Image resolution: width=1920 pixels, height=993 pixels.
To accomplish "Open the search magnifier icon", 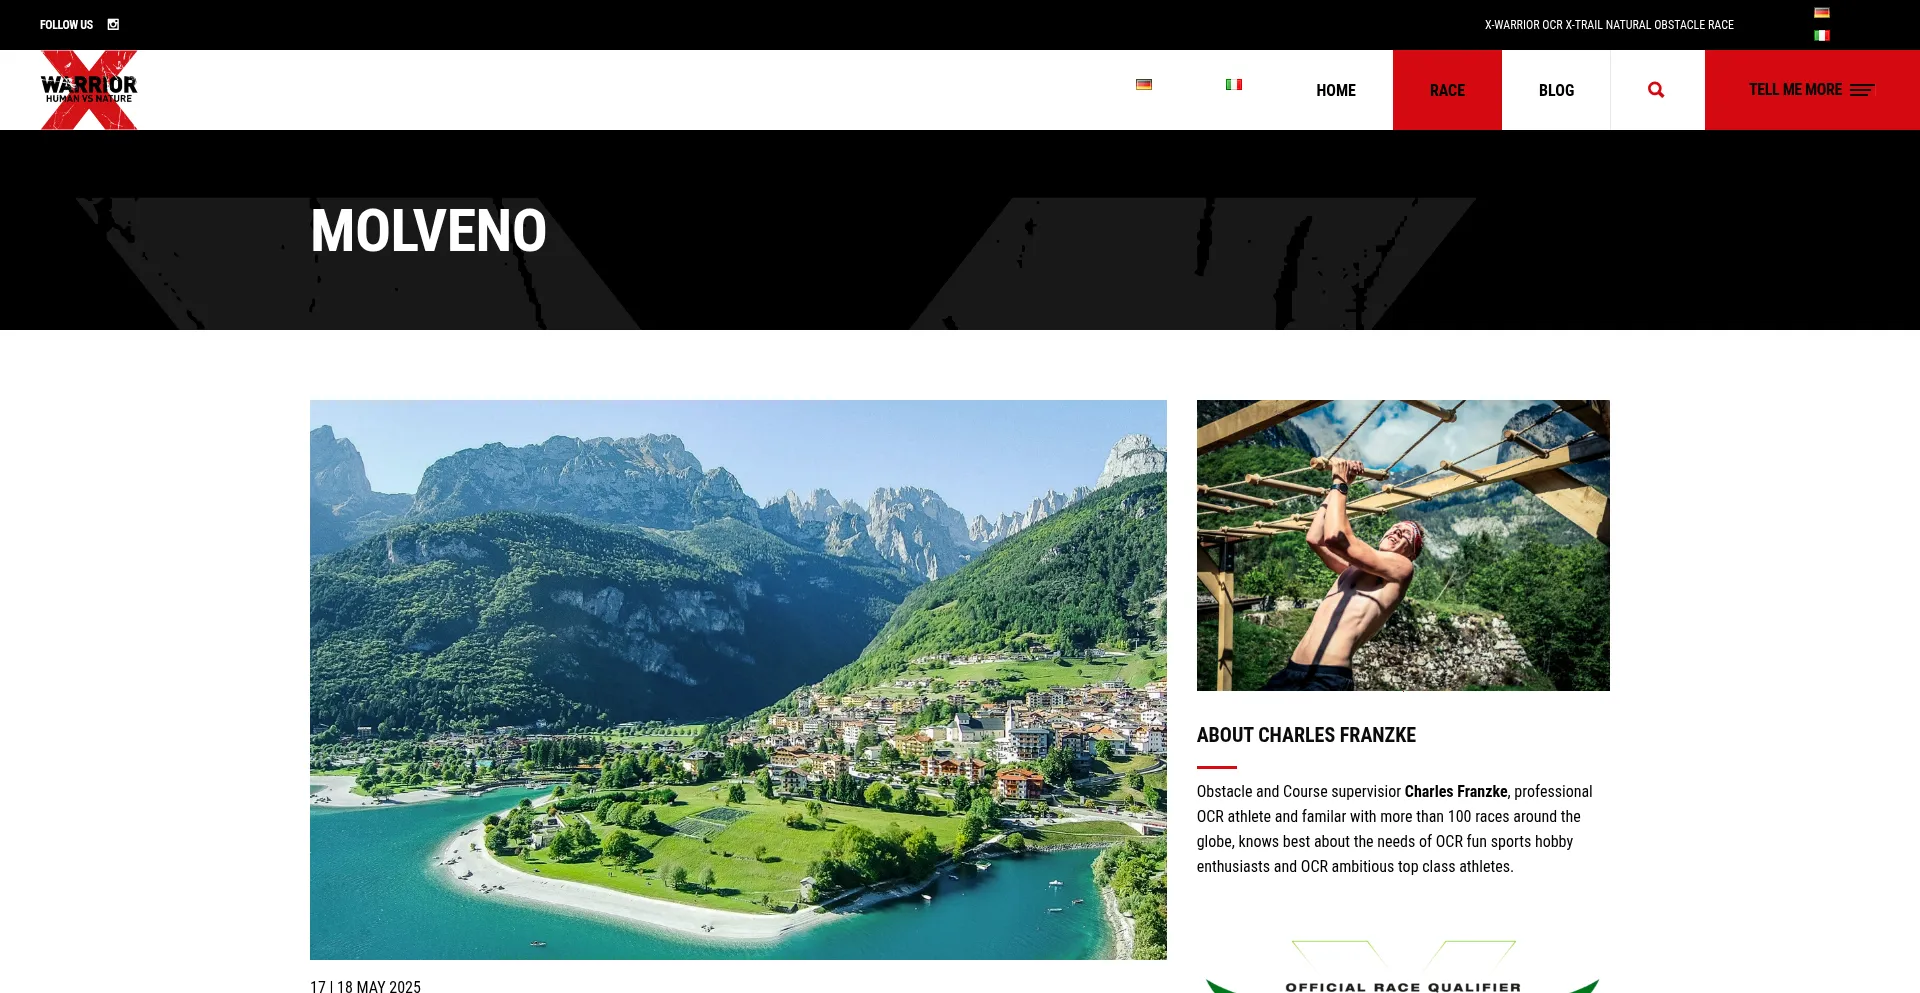I will pyautogui.click(x=1656, y=90).
